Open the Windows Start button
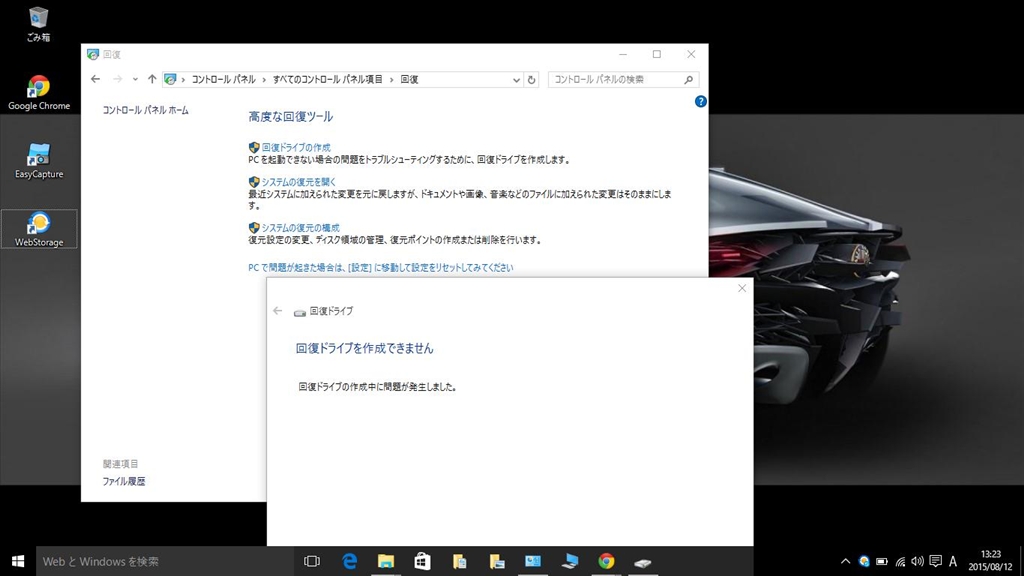This screenshot has width=1024, height=576. [18, 562]
